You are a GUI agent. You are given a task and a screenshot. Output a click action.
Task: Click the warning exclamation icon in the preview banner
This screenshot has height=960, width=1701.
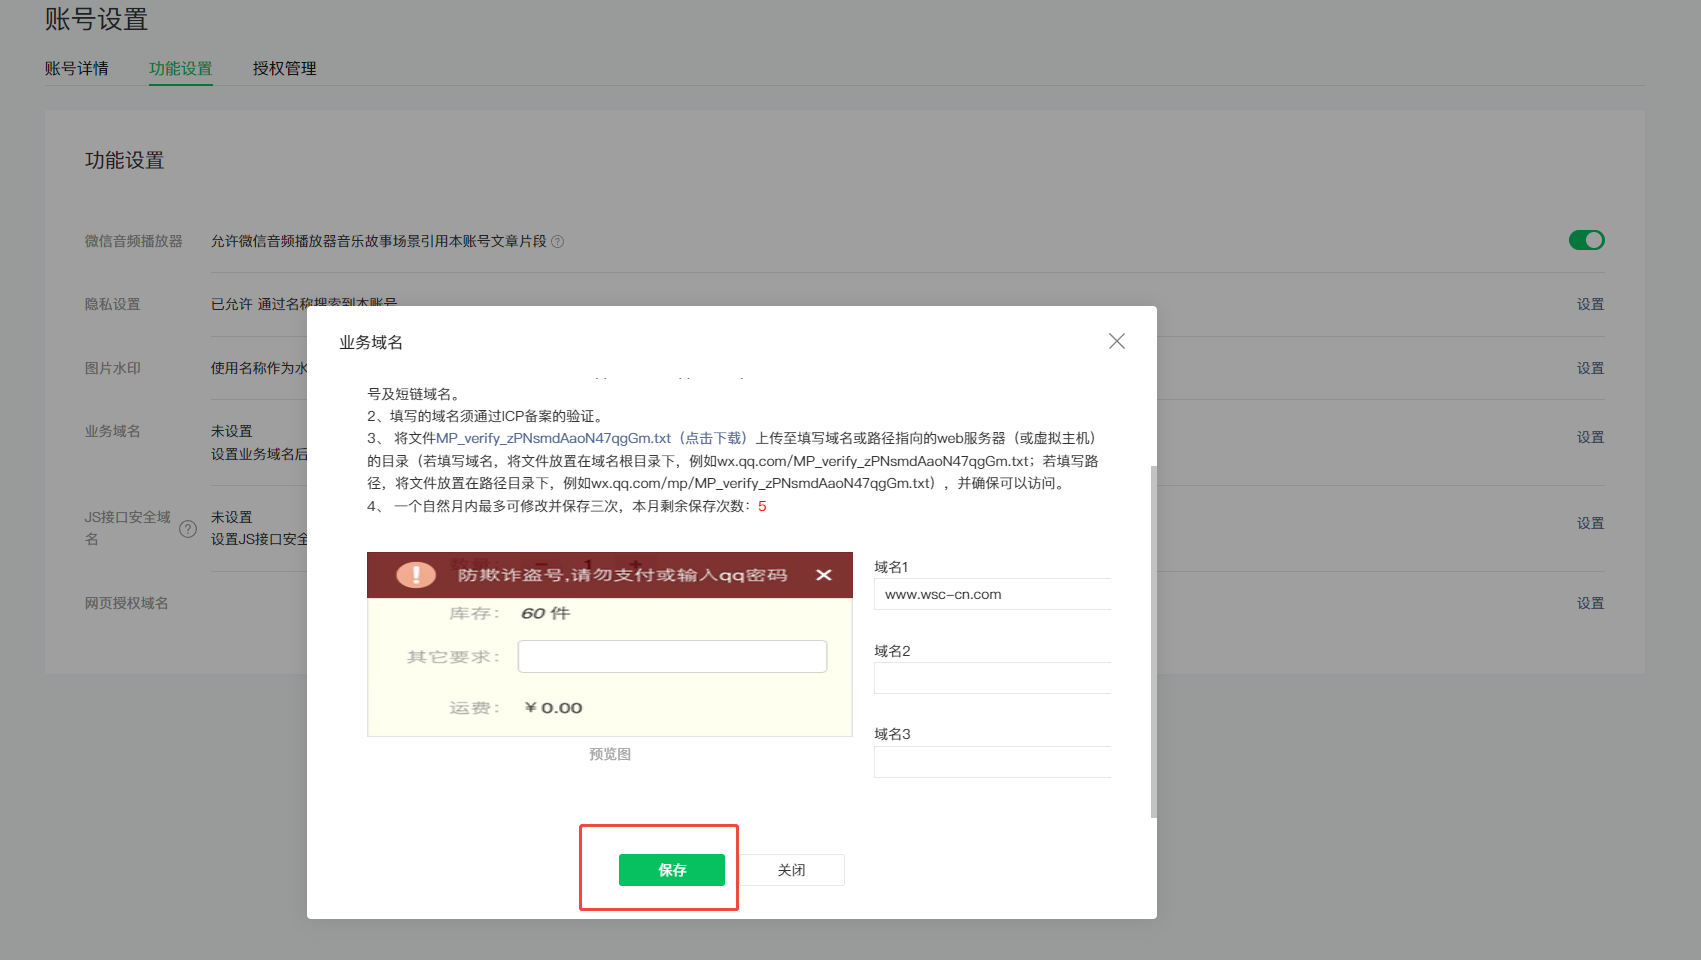pyautogui.click(x=416, y=575)
